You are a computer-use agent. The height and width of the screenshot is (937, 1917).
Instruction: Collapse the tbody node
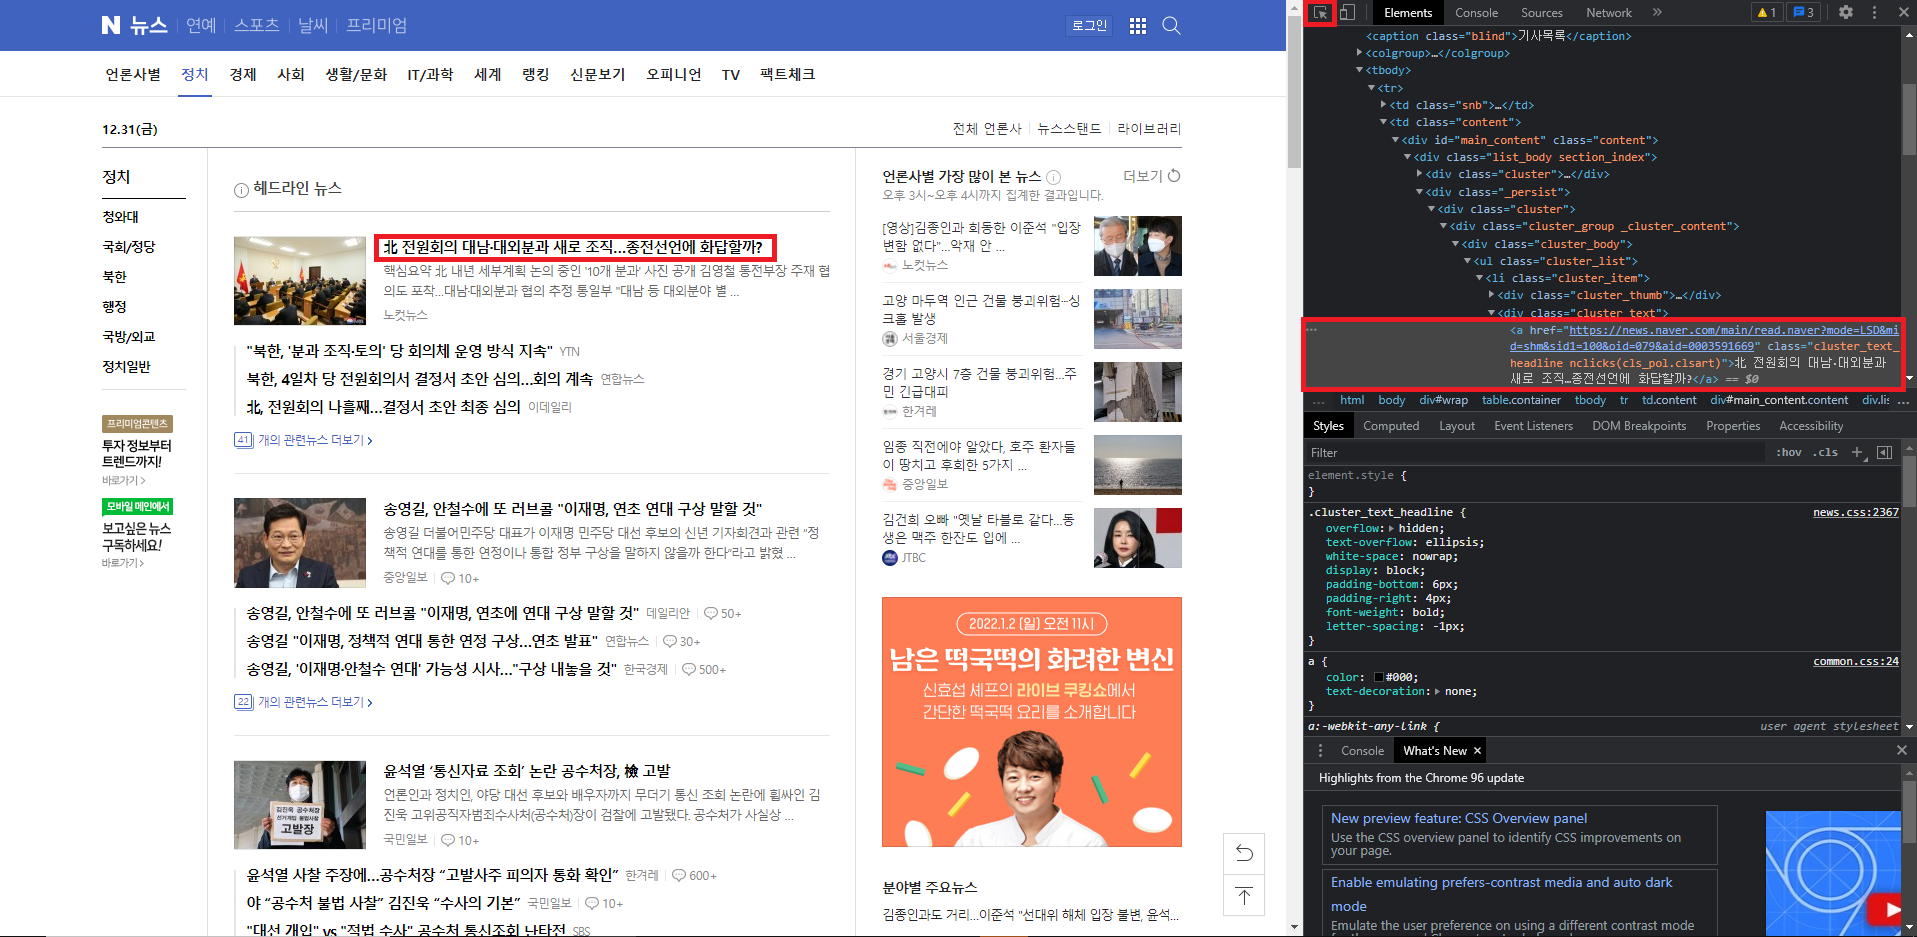click(1359, 70)
